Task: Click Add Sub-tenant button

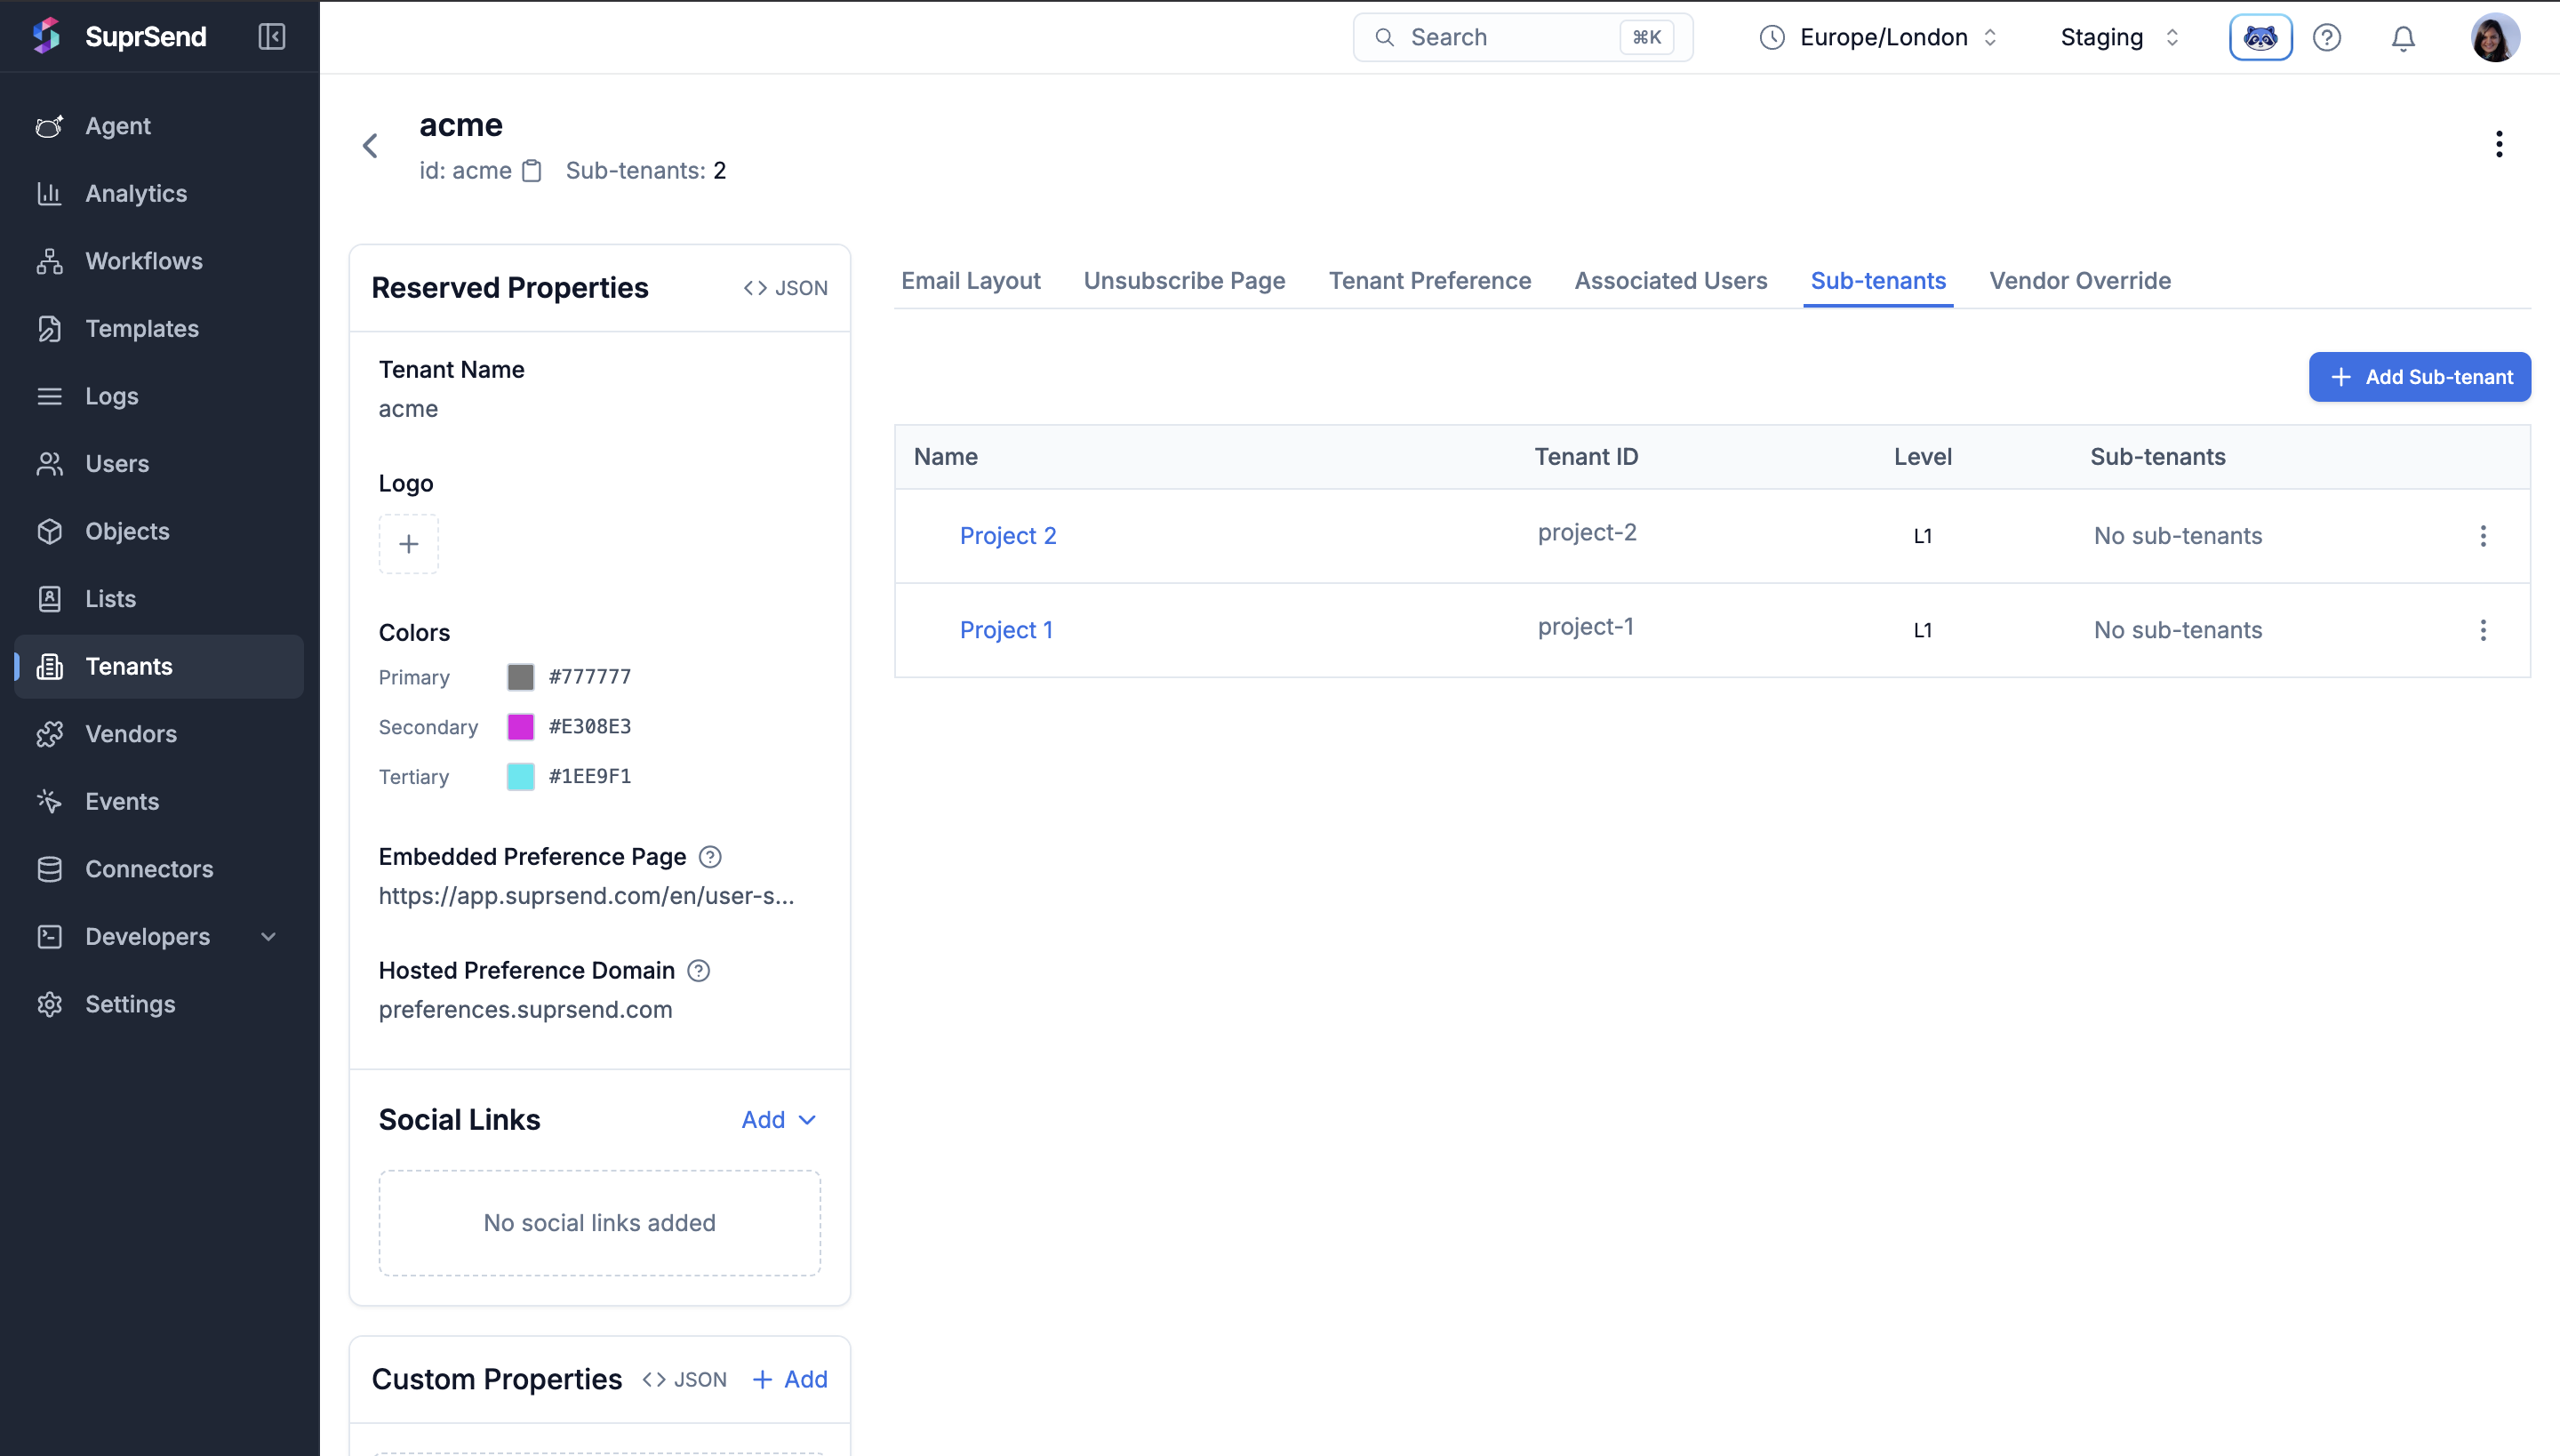Action: [2420, 377]
